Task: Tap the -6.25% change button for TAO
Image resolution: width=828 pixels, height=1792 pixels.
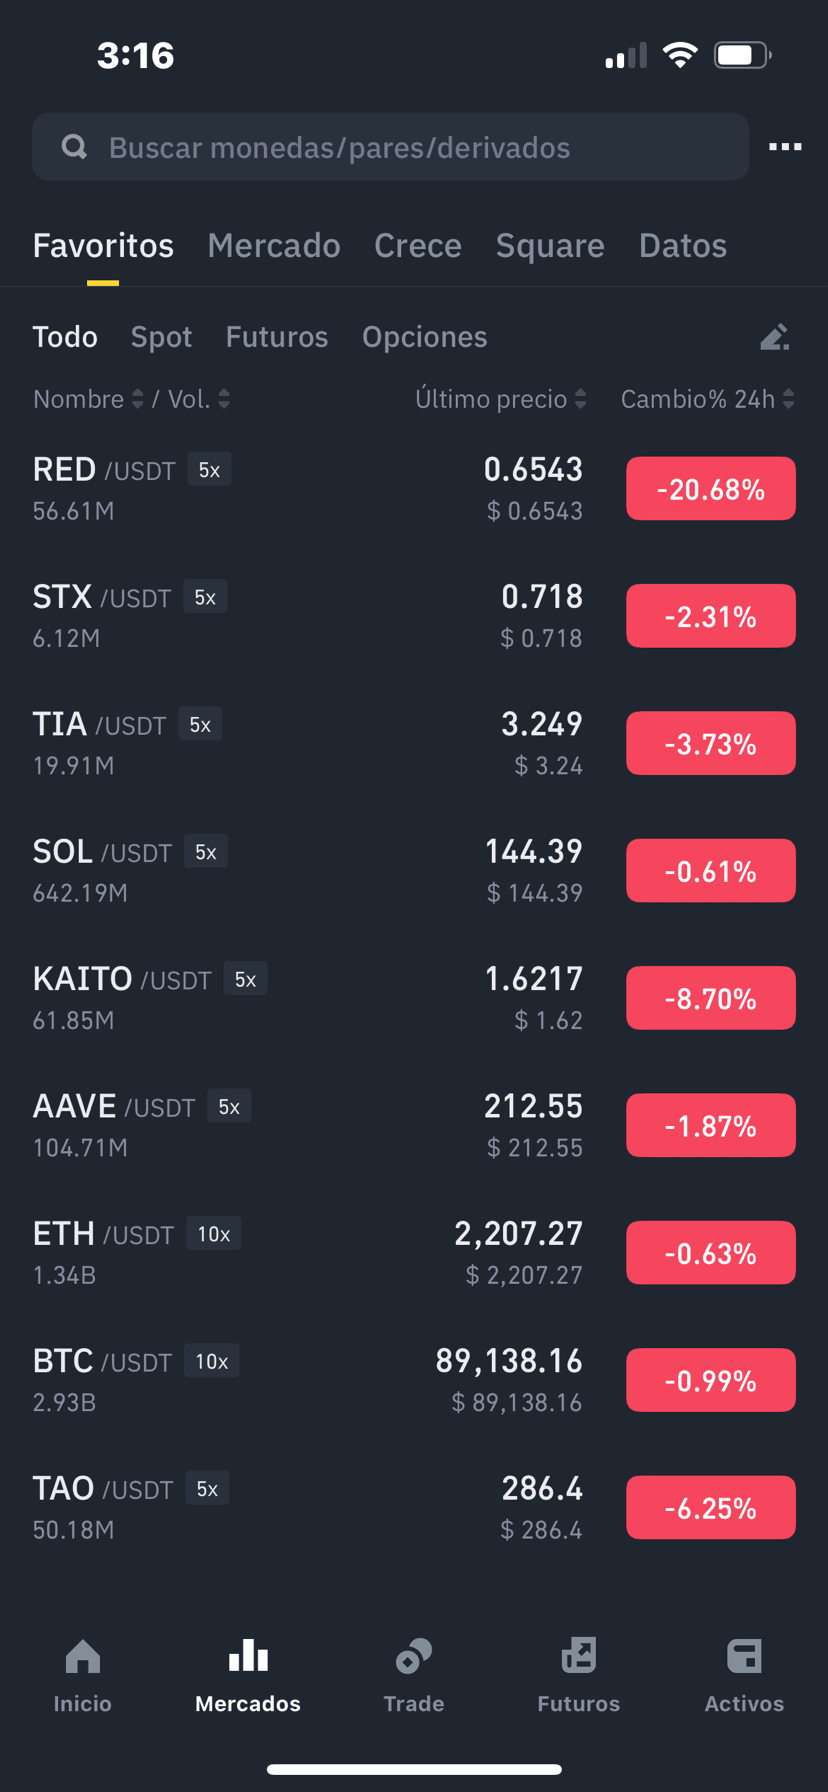Action: tap(711, 1508)
